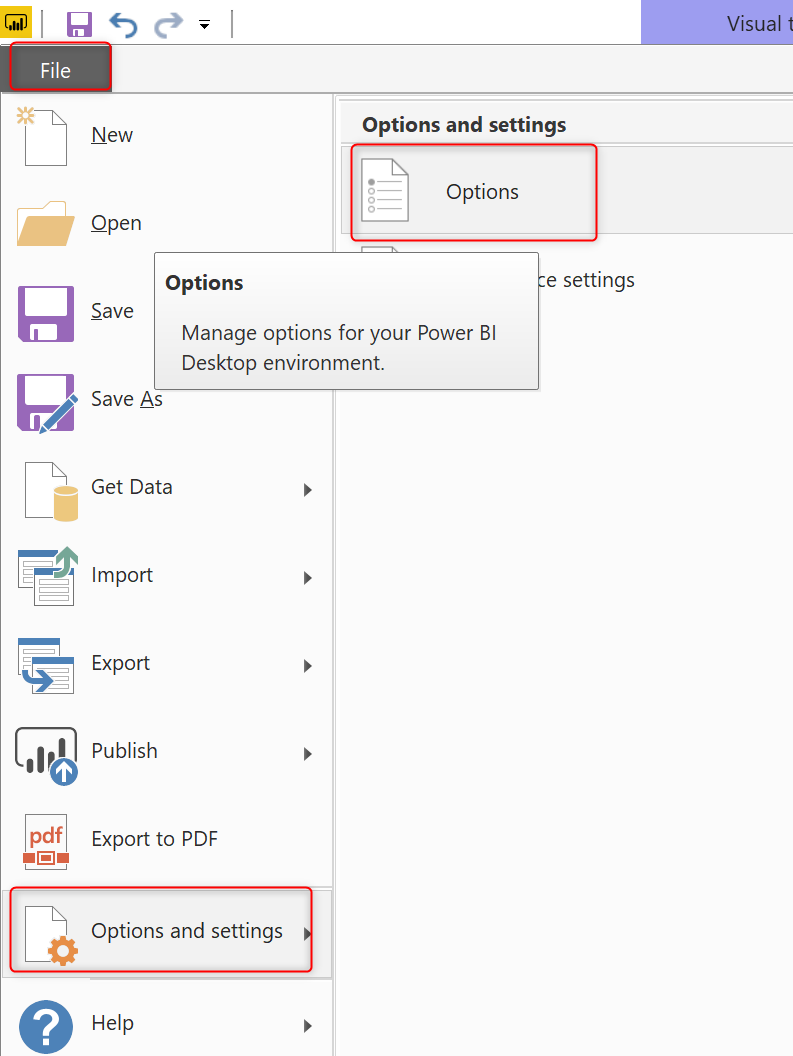793x1056 pixels.
Task: Click the Undo arrow icon
Action: pos(123,23)
